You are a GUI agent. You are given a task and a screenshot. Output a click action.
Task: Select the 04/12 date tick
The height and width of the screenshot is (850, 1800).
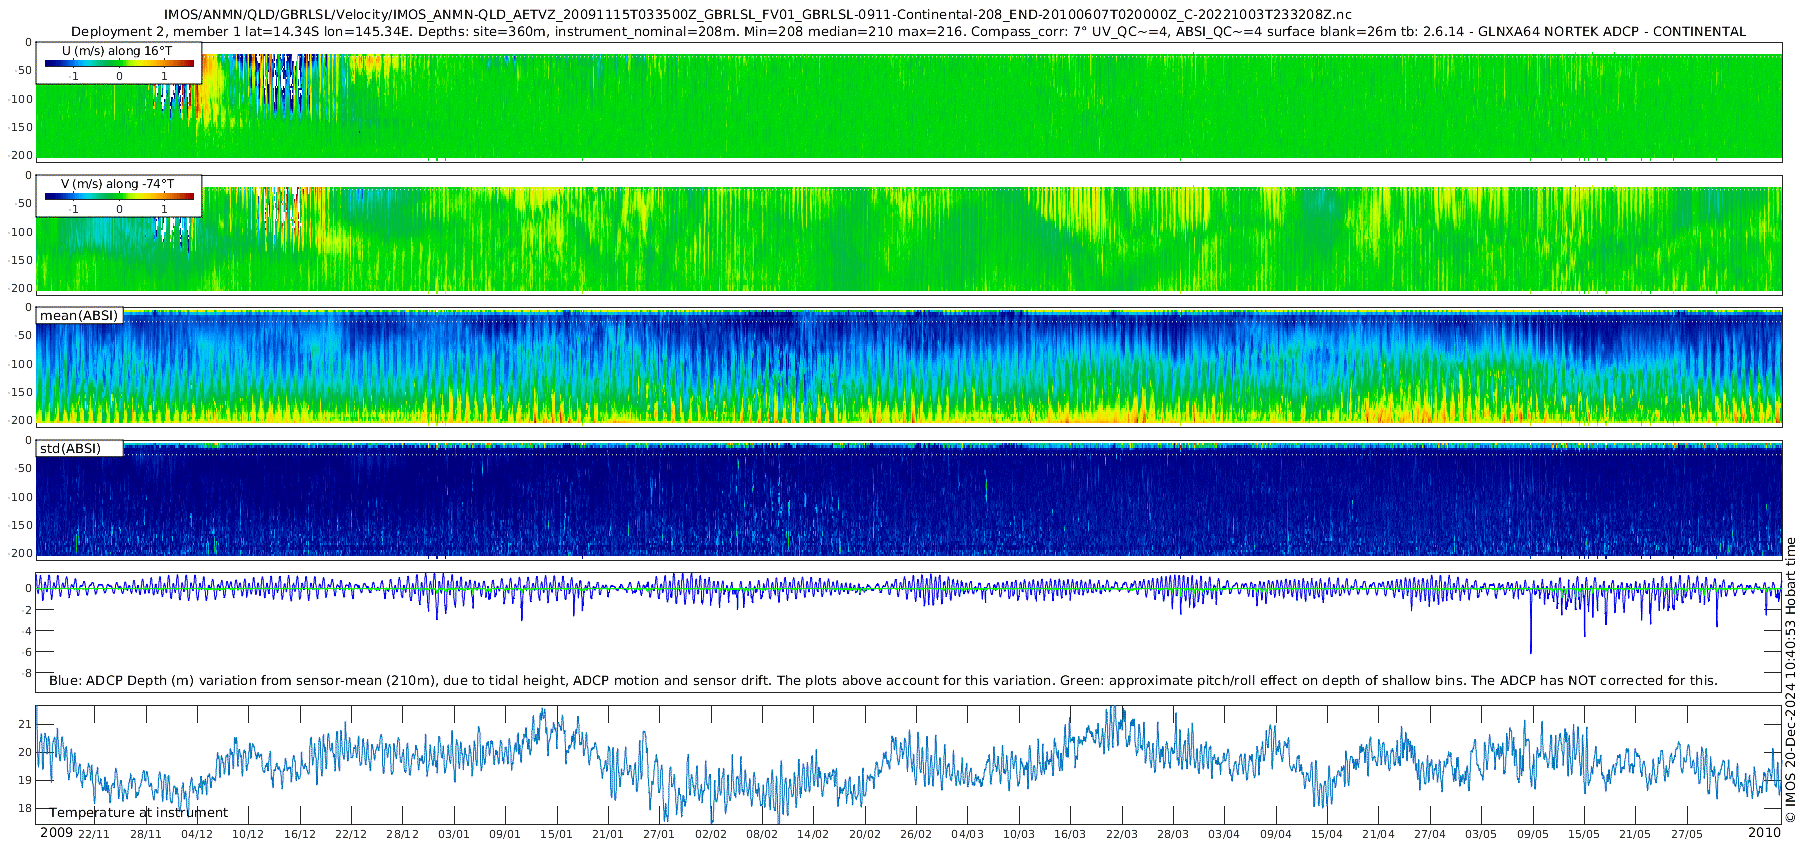click(197, 834)
